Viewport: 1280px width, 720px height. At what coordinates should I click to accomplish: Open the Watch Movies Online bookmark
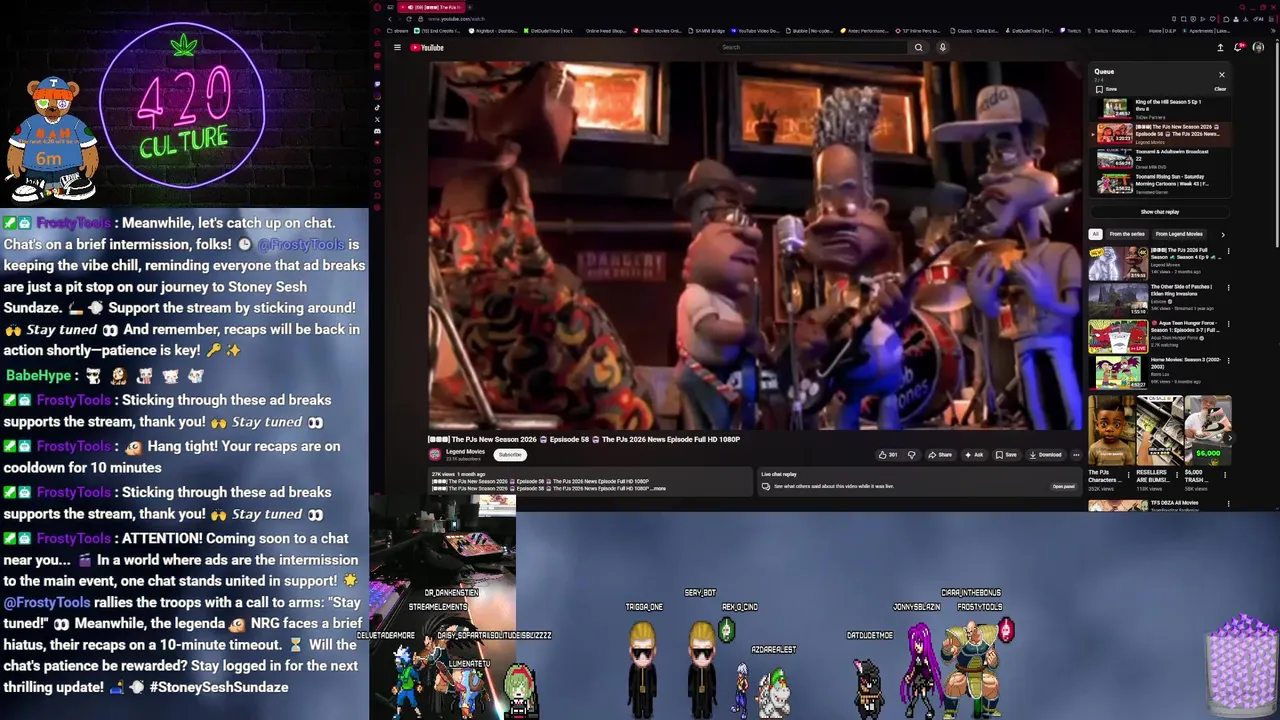coord(658,31)
